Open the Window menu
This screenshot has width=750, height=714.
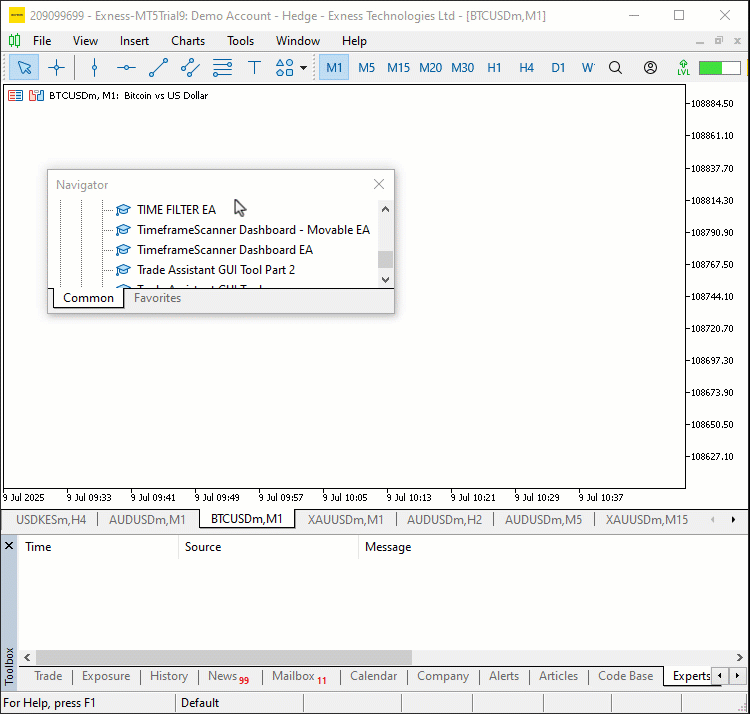pos(298,41)
